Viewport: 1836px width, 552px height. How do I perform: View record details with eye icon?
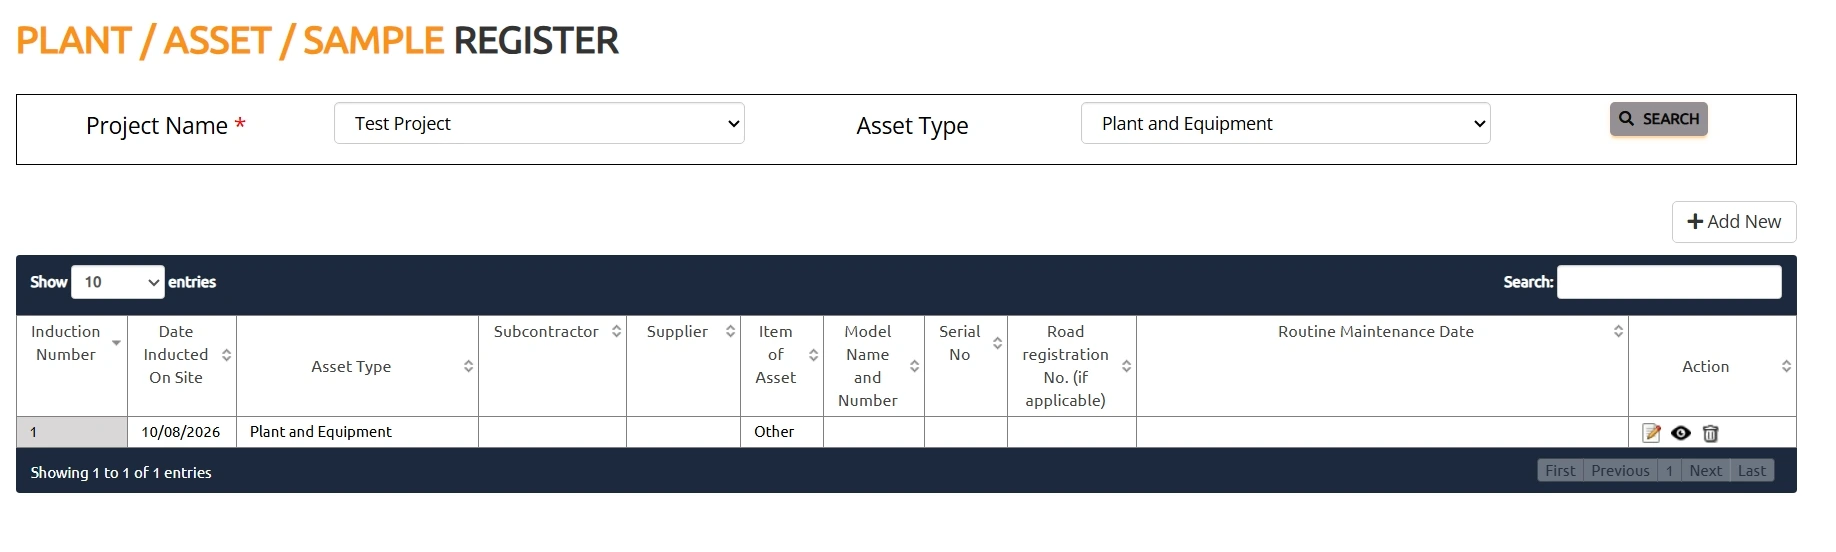tap(1681, 433)
